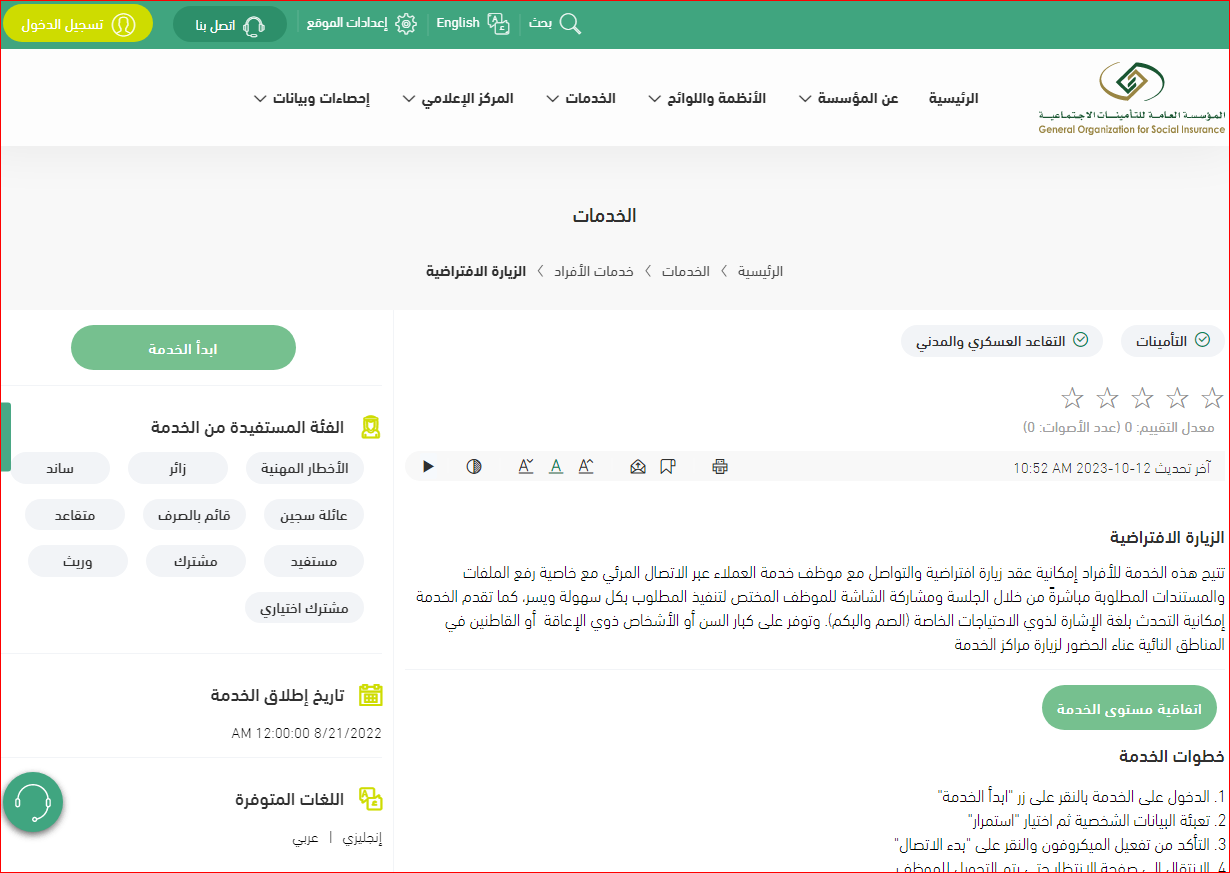1230x873 pixels.
Task: Open the إحصاءات وبيانات dropdown
Action: tap(311, 98)
